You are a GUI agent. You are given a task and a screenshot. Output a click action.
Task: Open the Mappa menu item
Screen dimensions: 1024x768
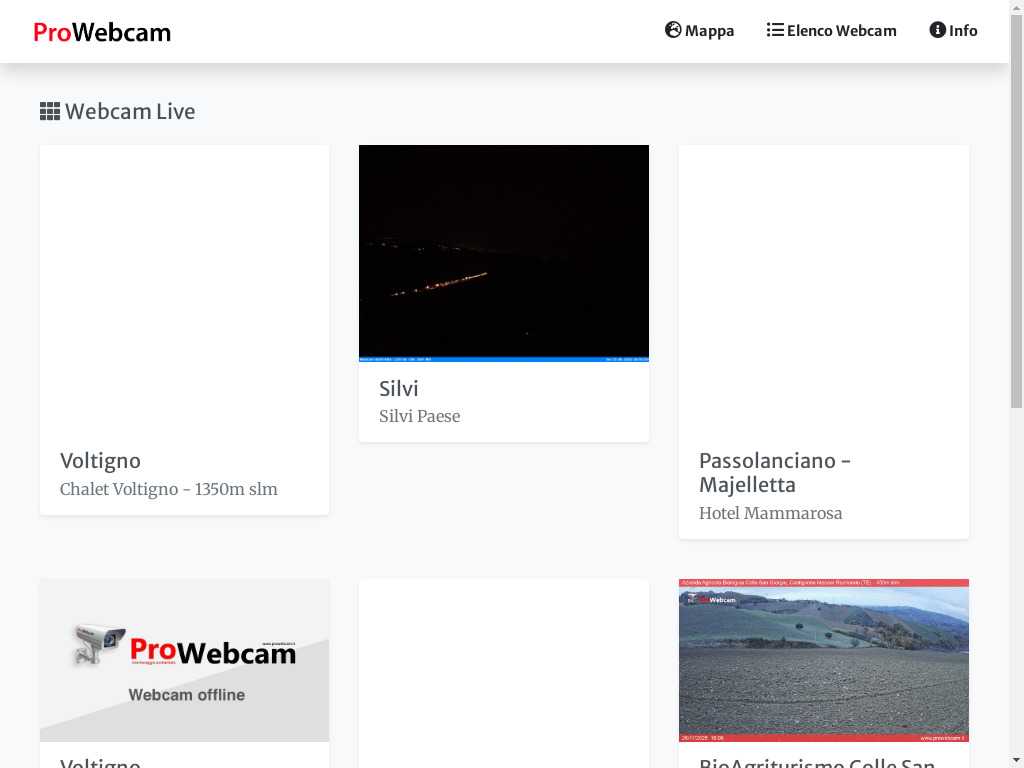click(x=709, y=31)
